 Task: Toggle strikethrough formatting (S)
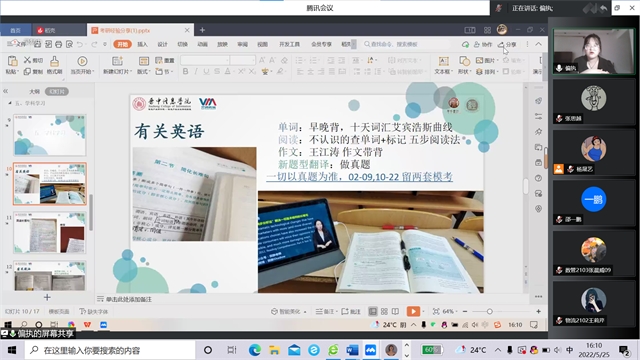217,71
